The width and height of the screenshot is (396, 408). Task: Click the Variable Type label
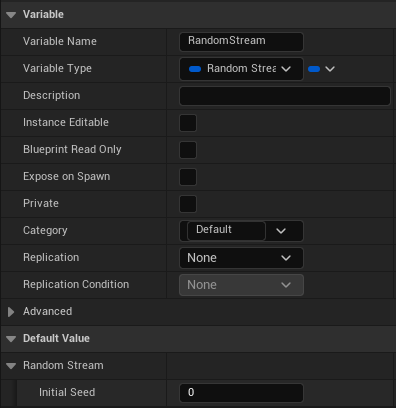click(57, 68)
